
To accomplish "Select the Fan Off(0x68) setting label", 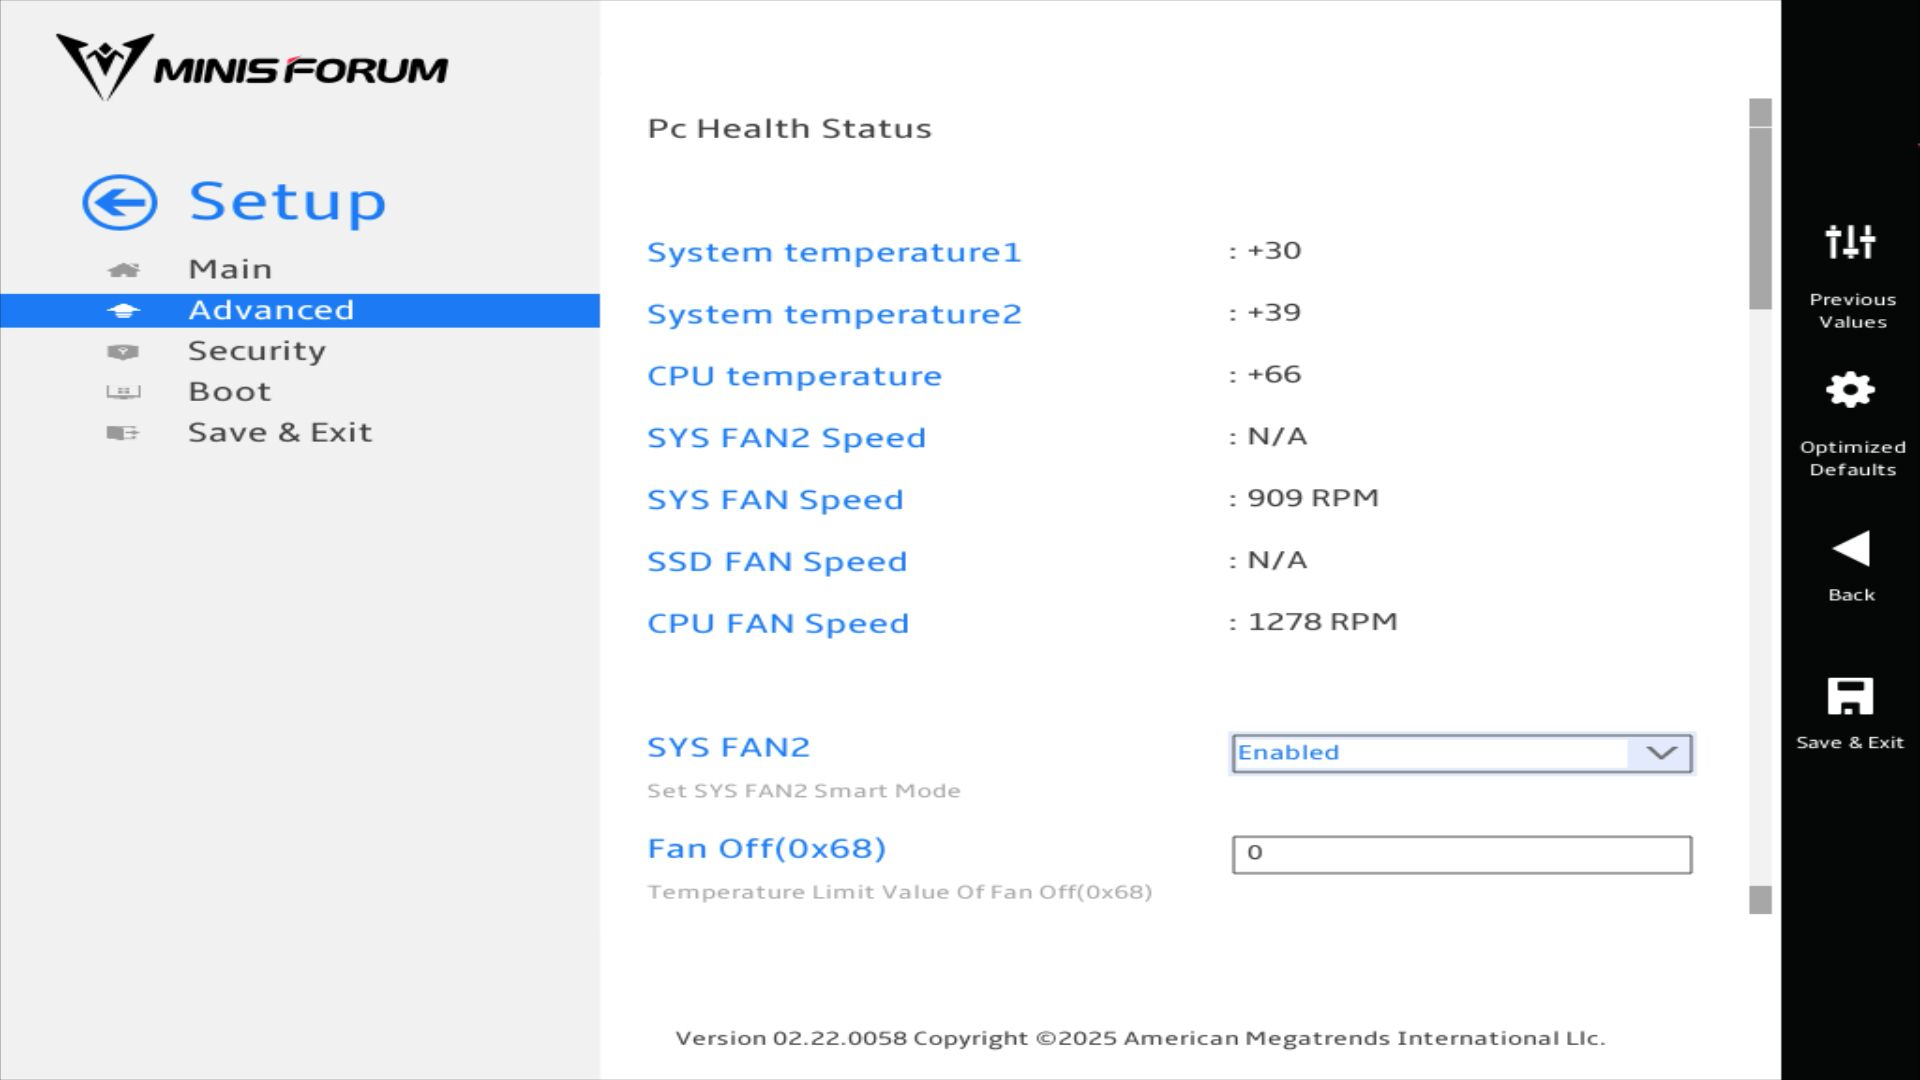I will coord(766,848).
